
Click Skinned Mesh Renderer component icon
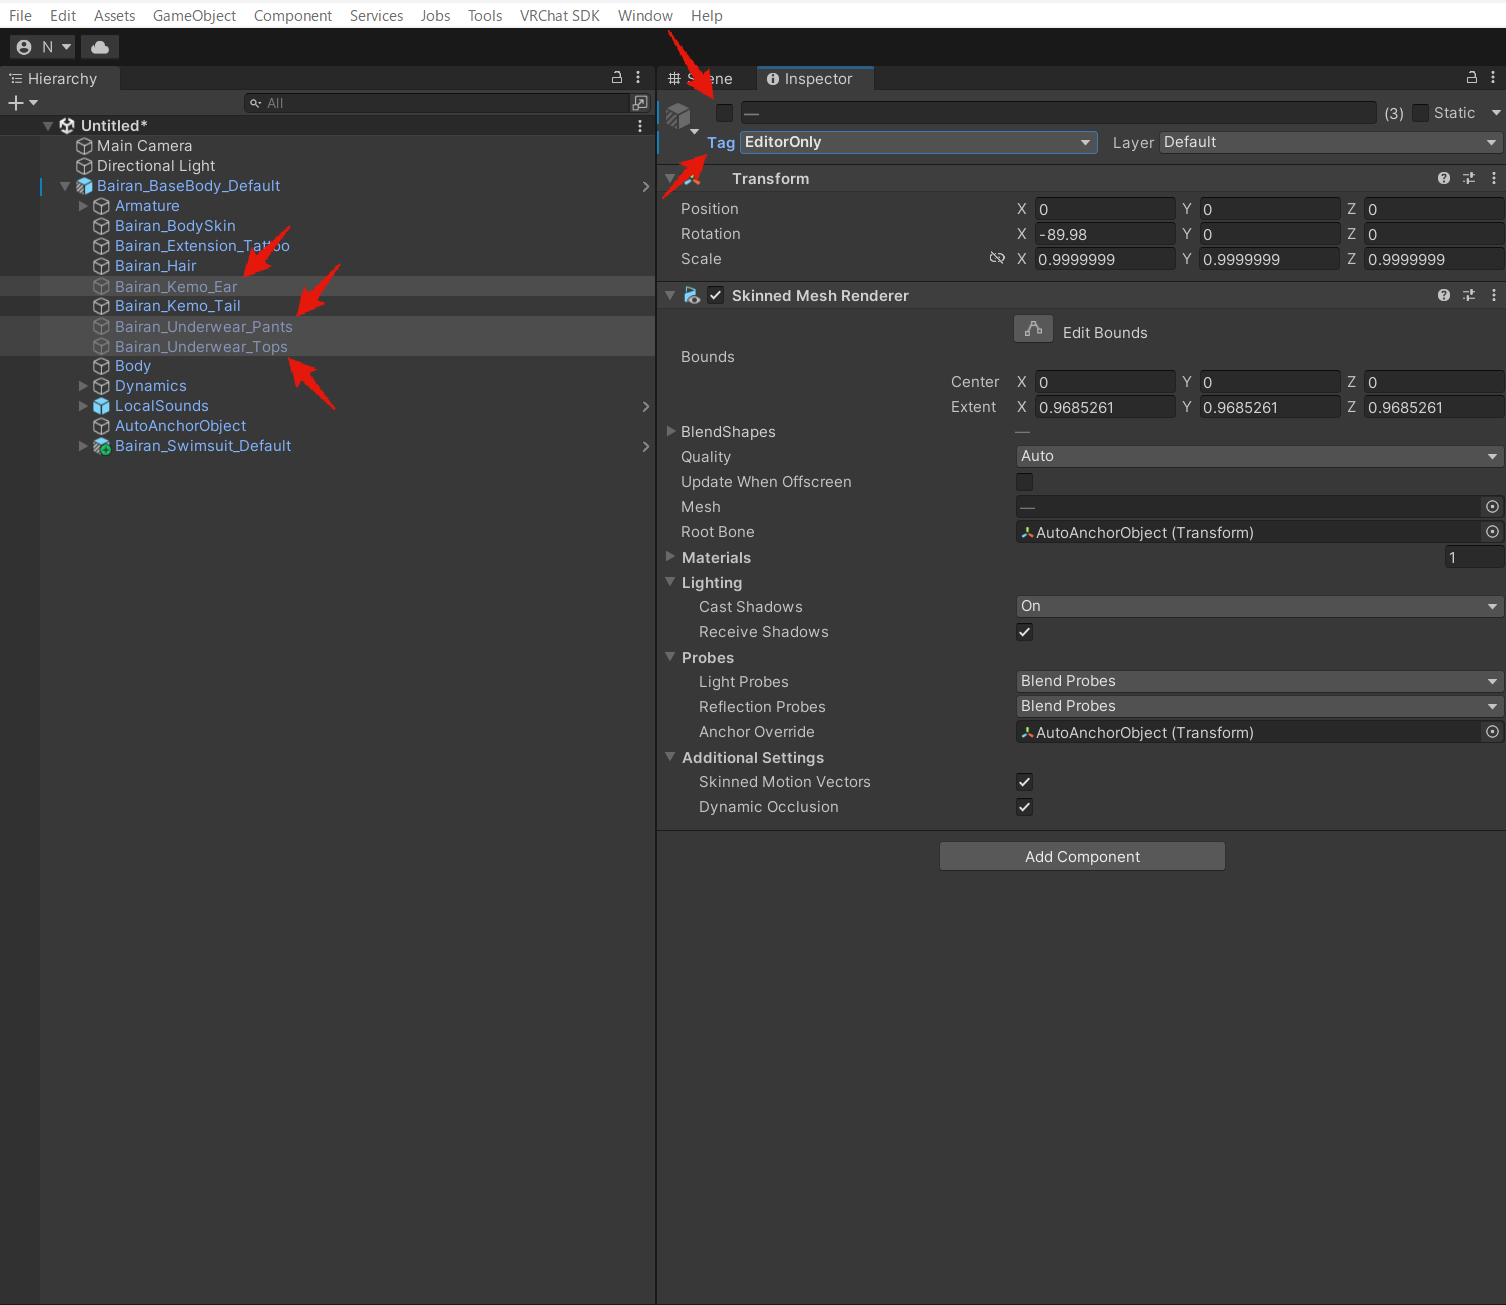[692, 295]
